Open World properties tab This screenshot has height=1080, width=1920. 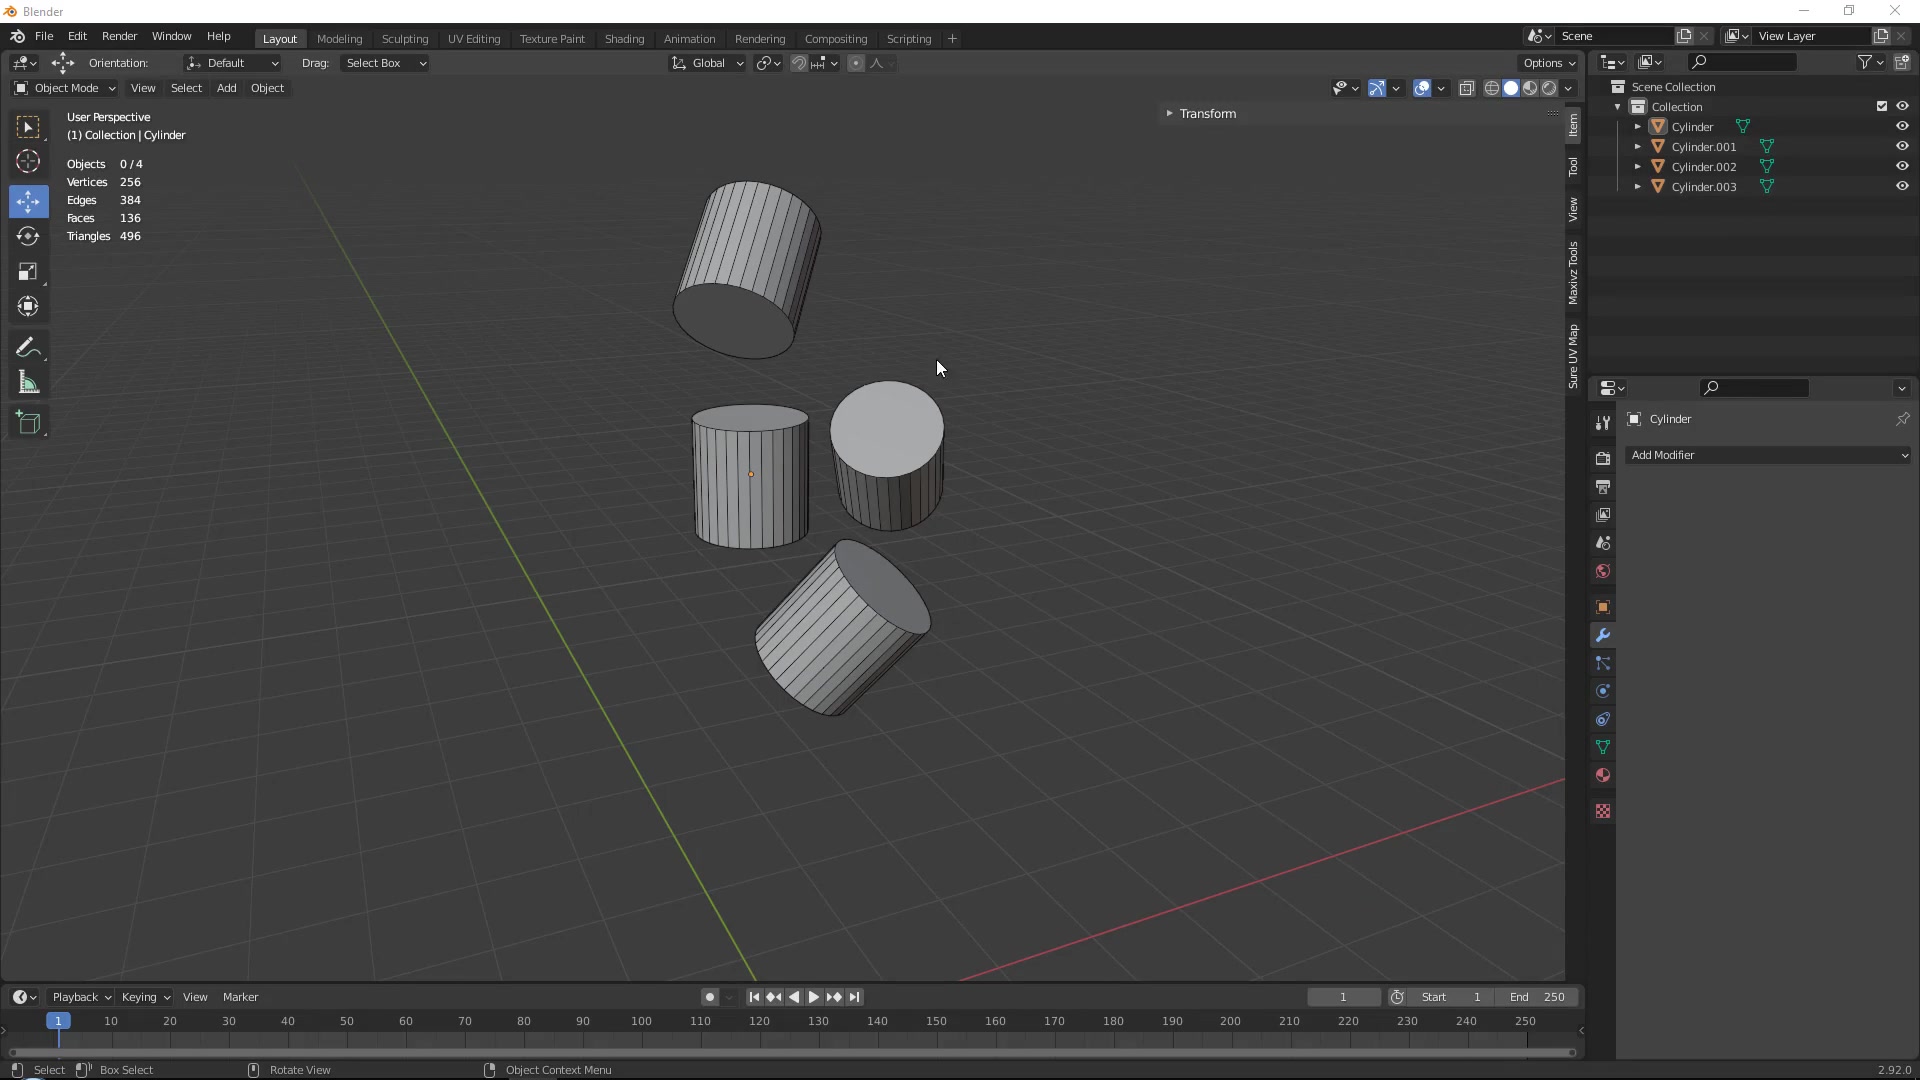[1603, 570]
